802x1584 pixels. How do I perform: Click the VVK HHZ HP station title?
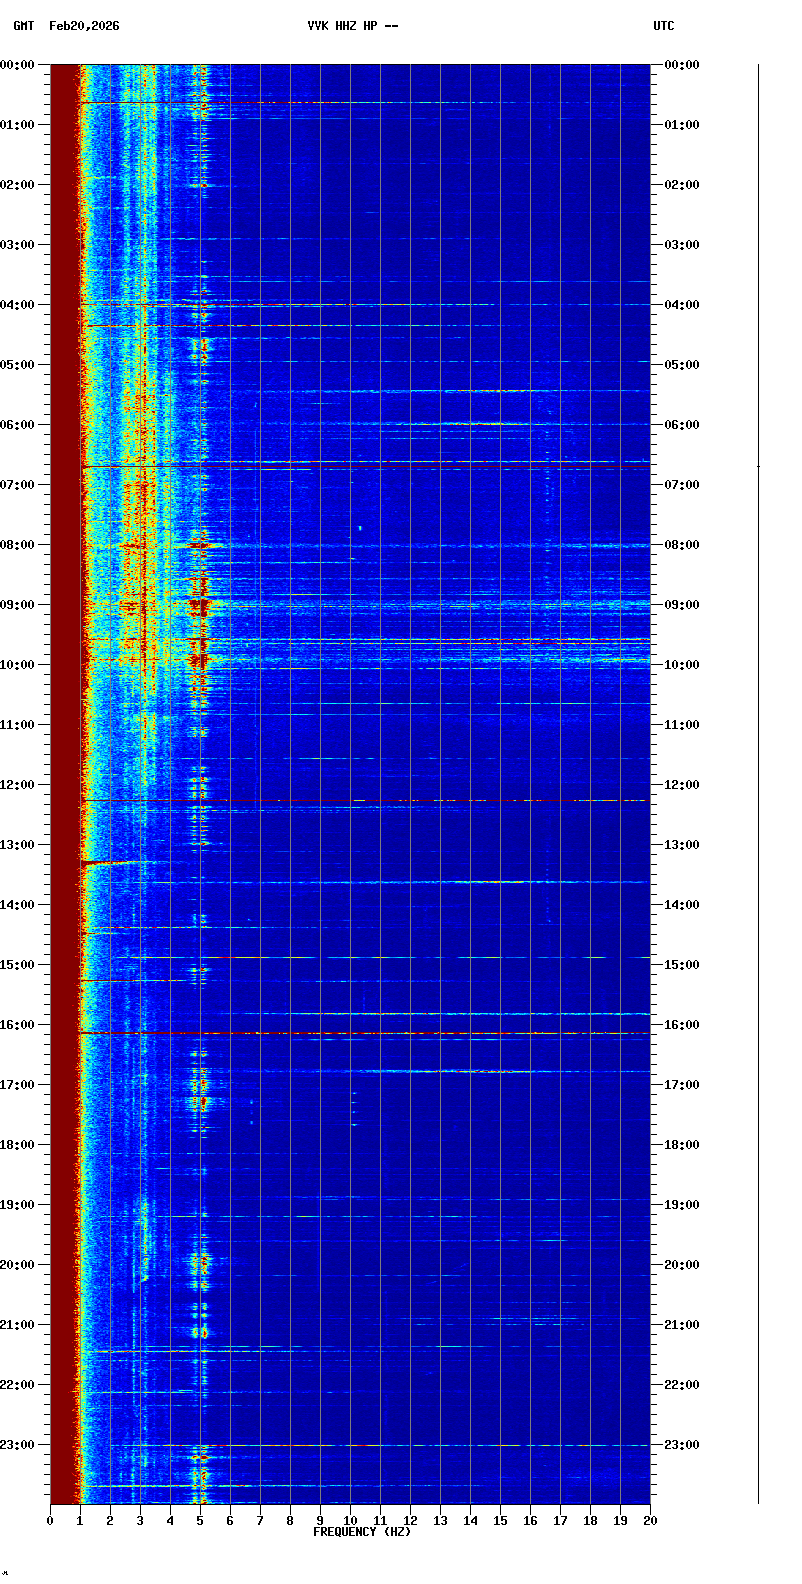coord(352,26)
